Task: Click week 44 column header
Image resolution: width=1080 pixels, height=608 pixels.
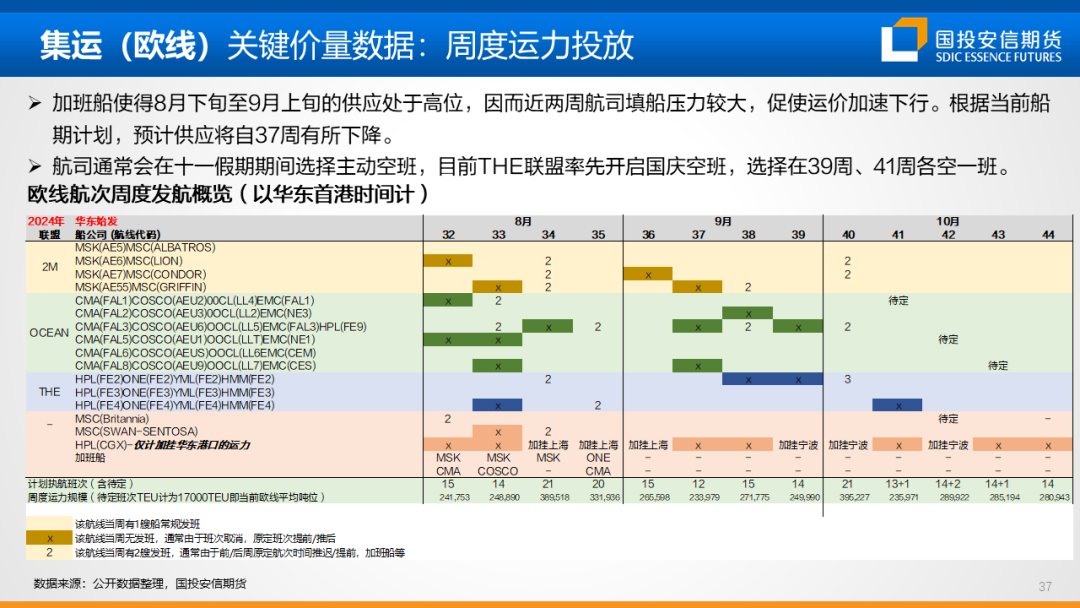Action: (x=1048, y=235)
